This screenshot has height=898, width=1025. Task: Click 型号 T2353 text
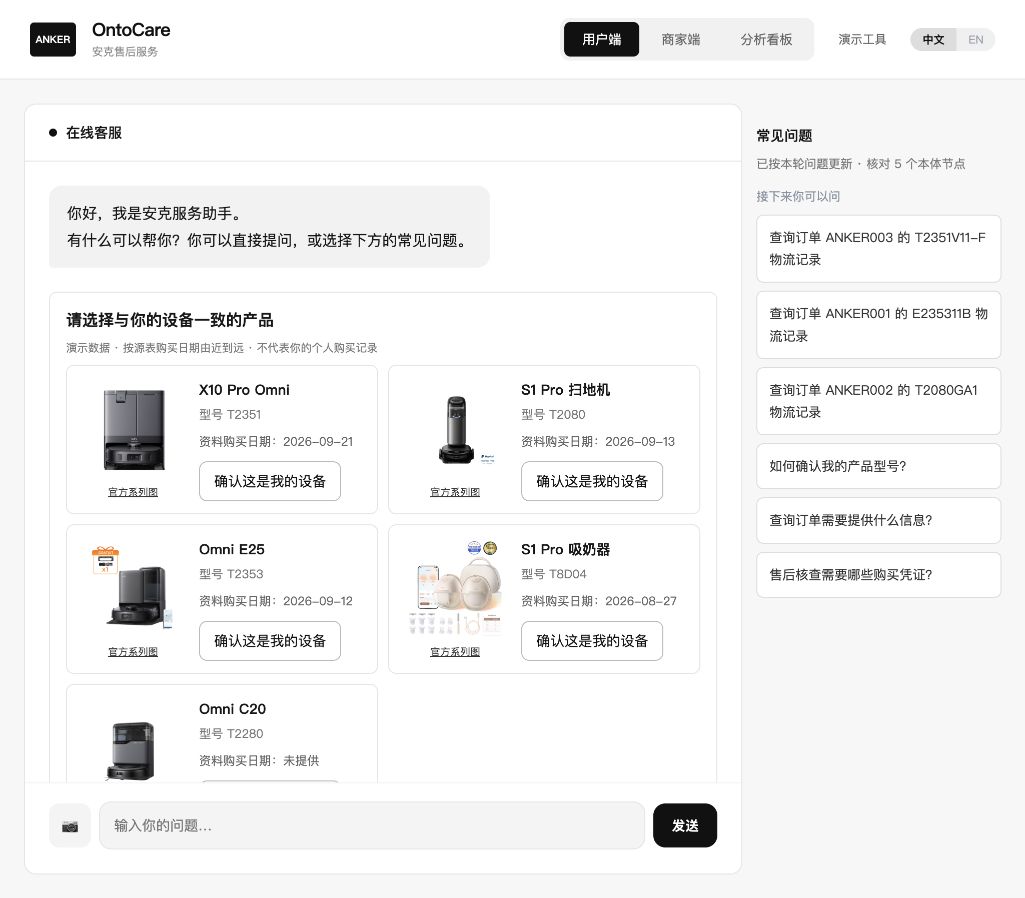click(x=231, y=574)
